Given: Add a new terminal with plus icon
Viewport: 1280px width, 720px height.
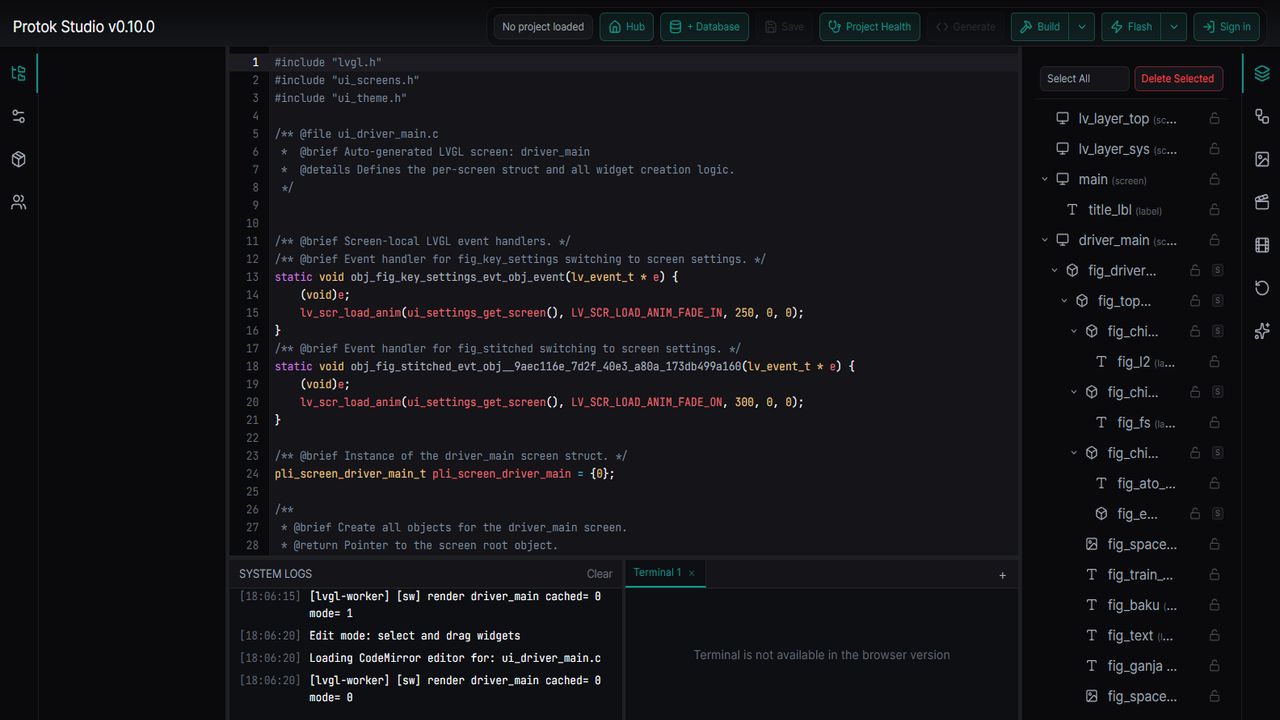Looking at the screenshot, I should click(x=1003, y=575).
